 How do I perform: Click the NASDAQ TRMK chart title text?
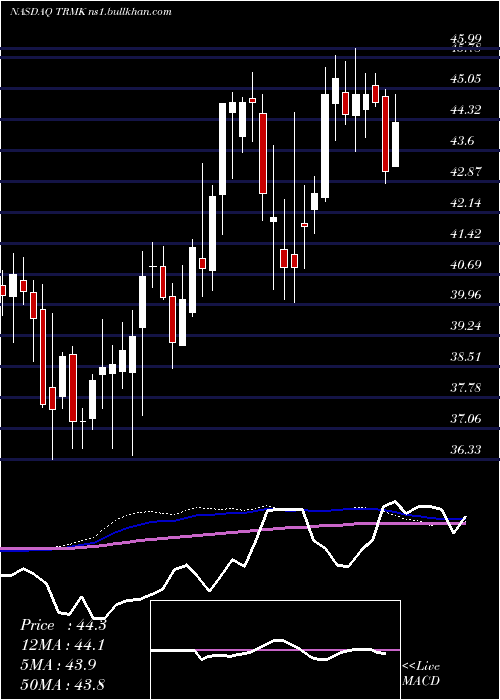pyautogui.click(x=91, y=12)
